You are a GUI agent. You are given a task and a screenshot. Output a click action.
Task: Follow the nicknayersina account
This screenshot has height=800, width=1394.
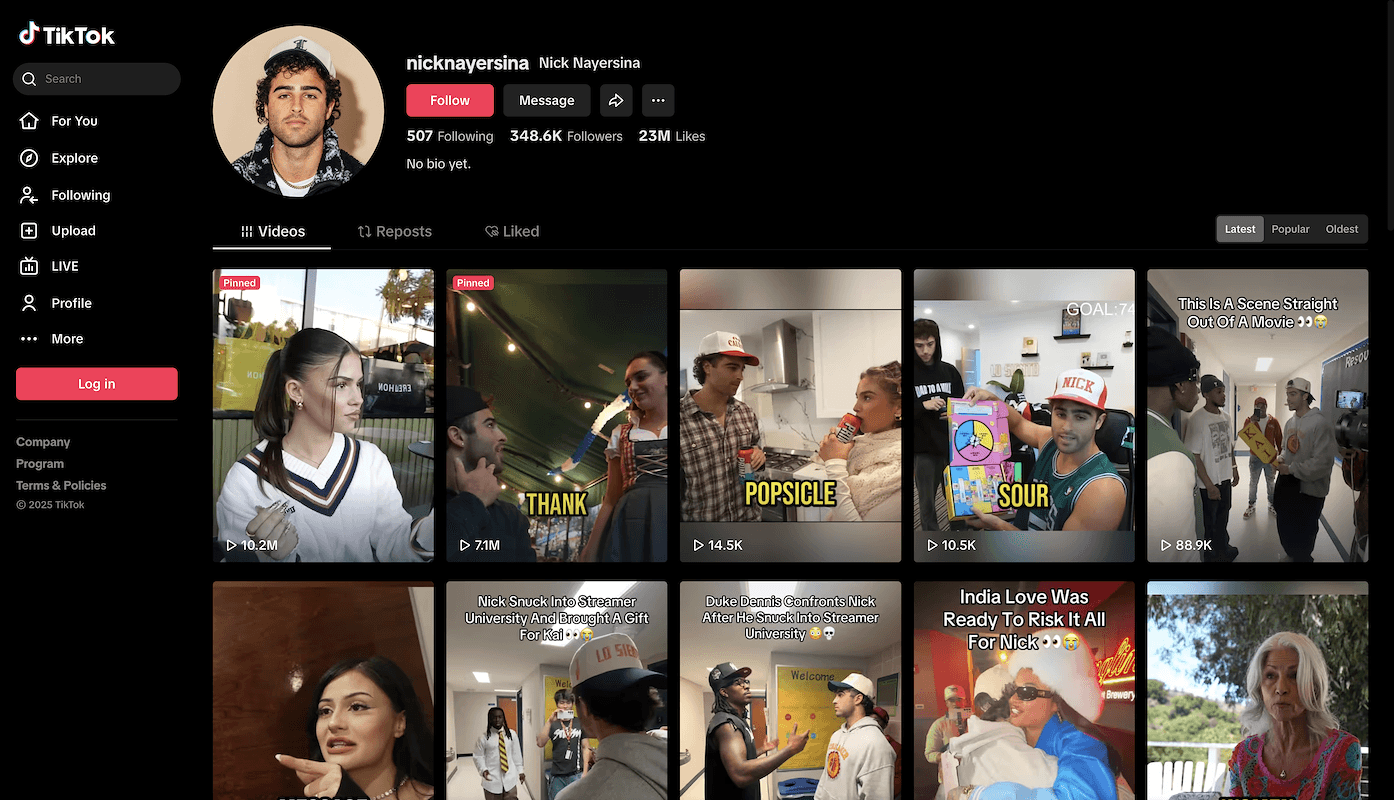449,100
